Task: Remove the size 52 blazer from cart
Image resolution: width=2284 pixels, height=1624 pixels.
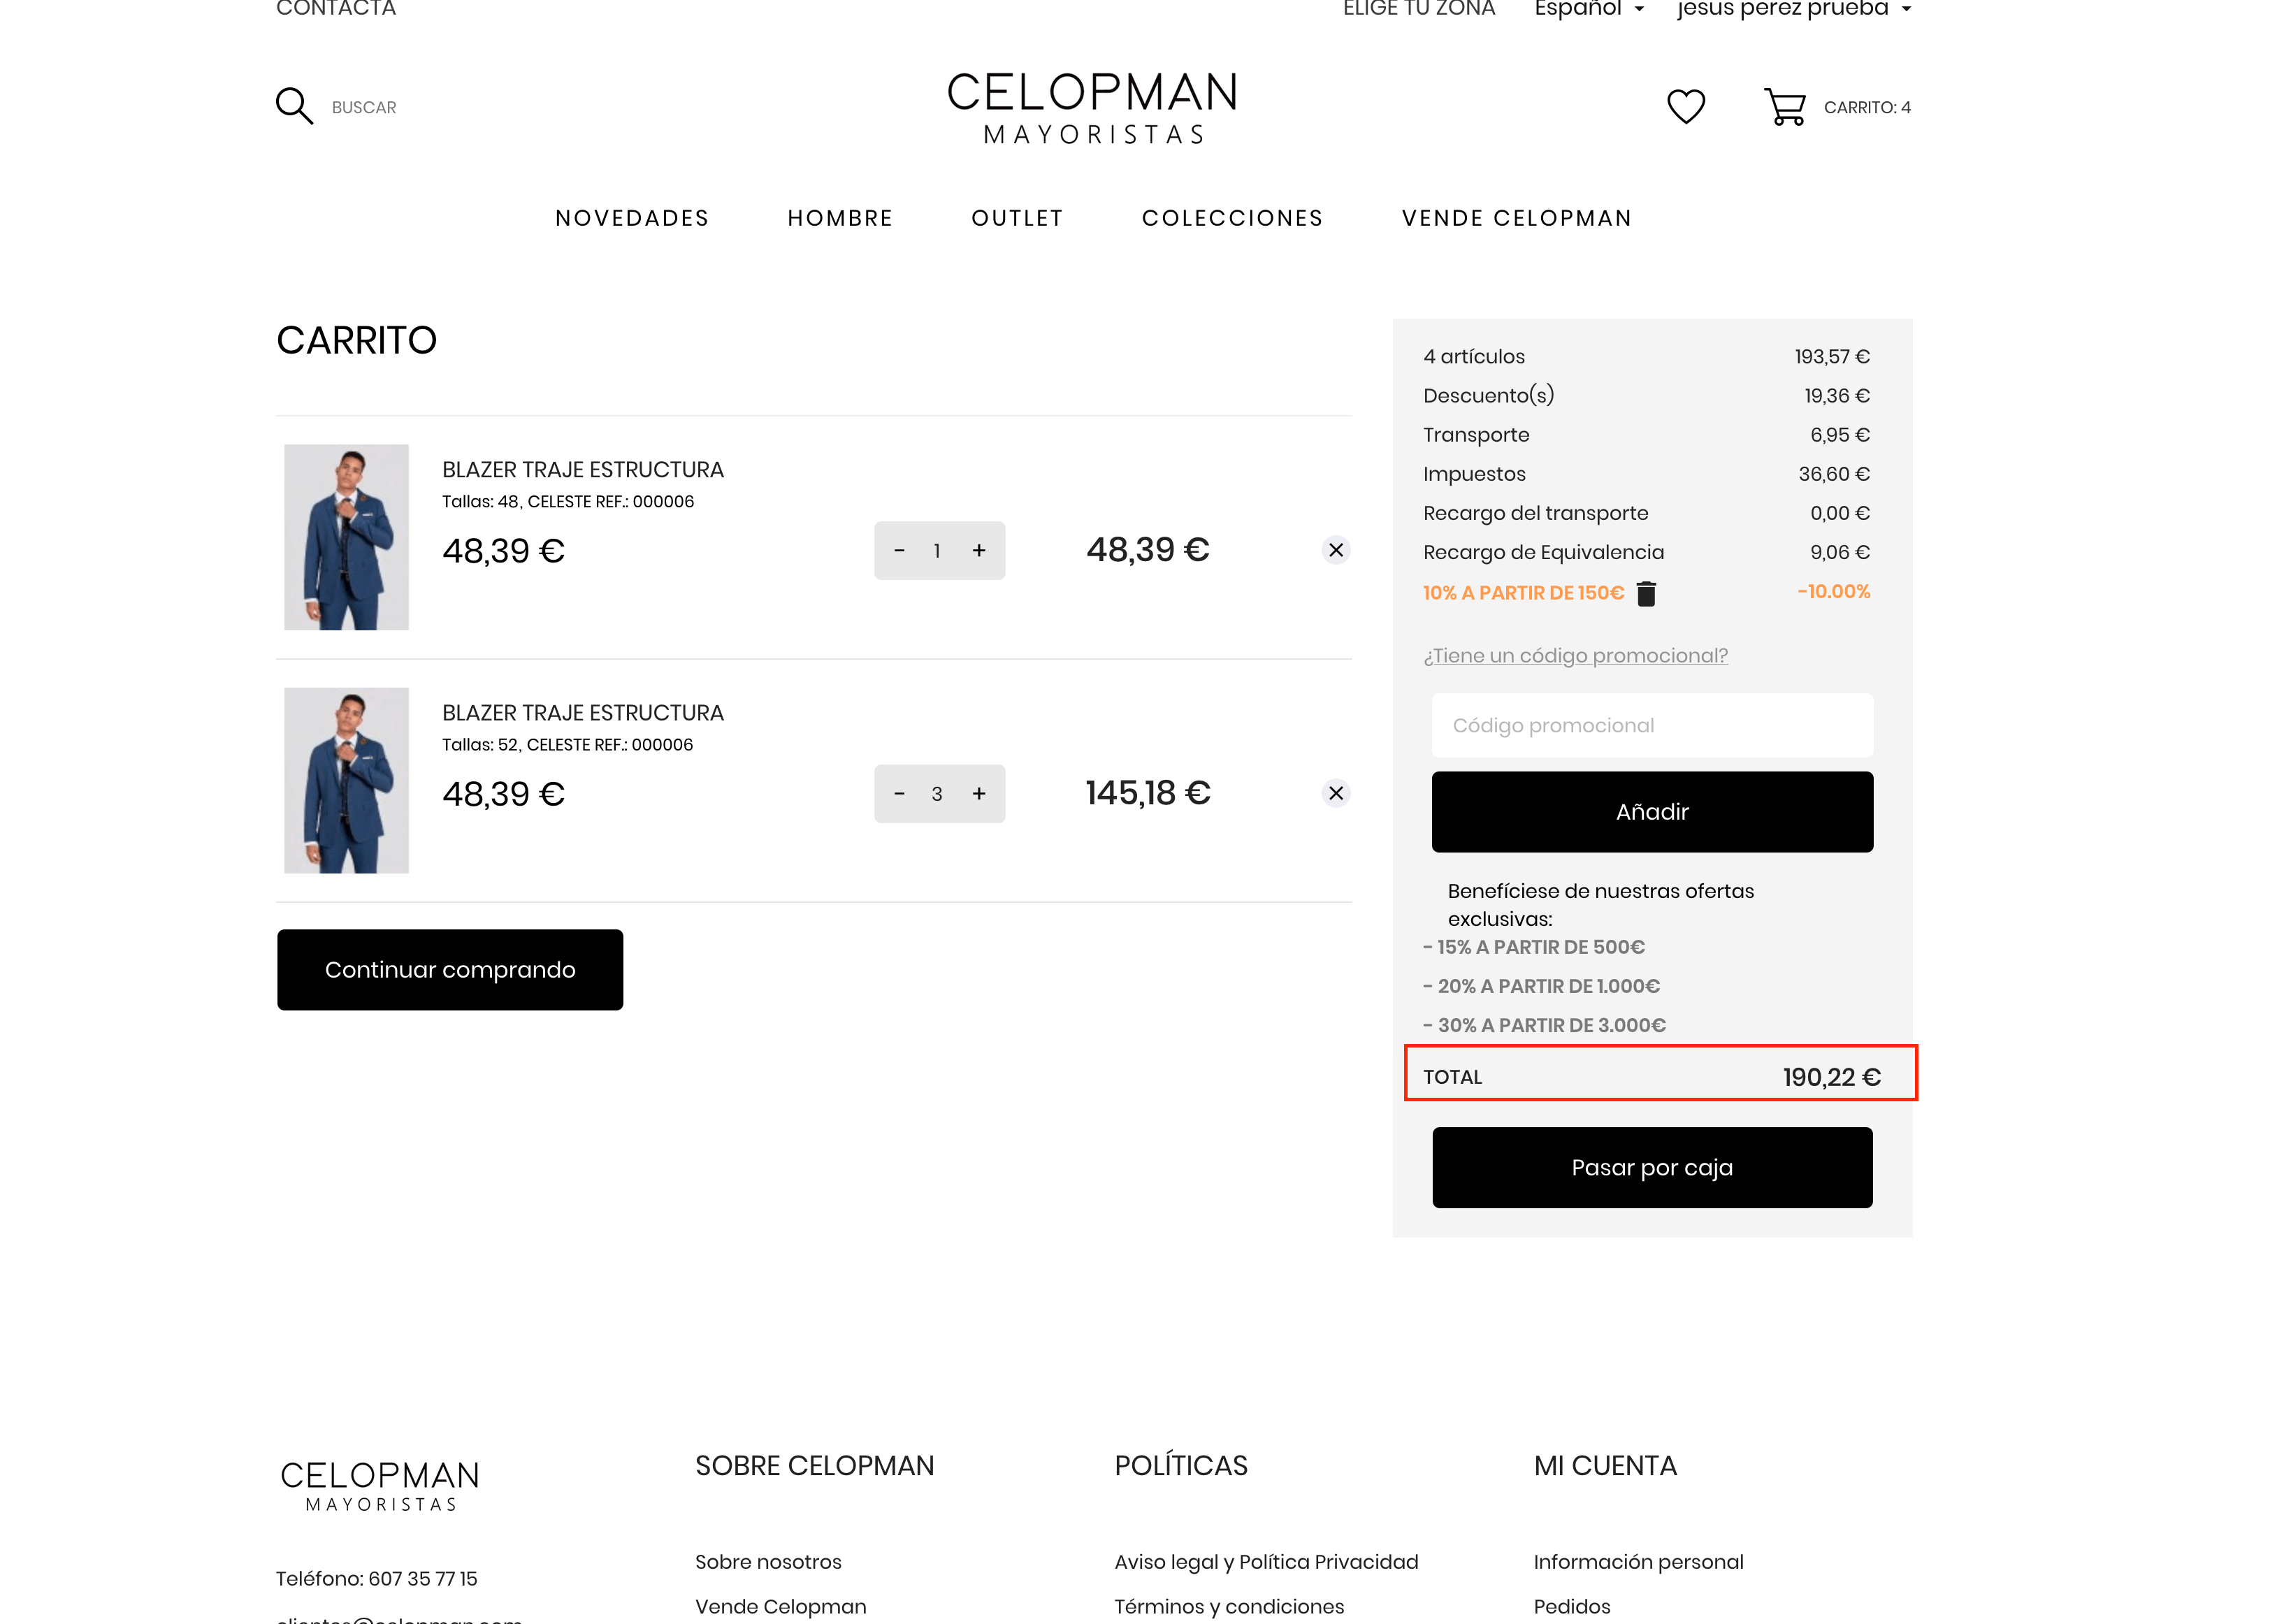Action: pyautogui.click(x=1335, y=793)
